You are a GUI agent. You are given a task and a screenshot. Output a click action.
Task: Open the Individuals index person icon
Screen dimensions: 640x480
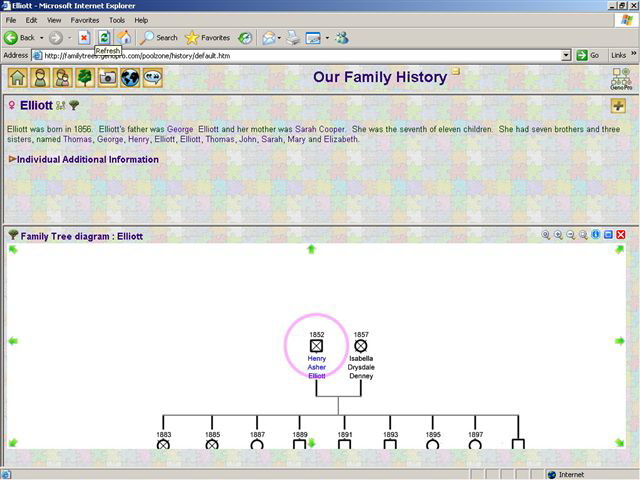tap(40, 78)
